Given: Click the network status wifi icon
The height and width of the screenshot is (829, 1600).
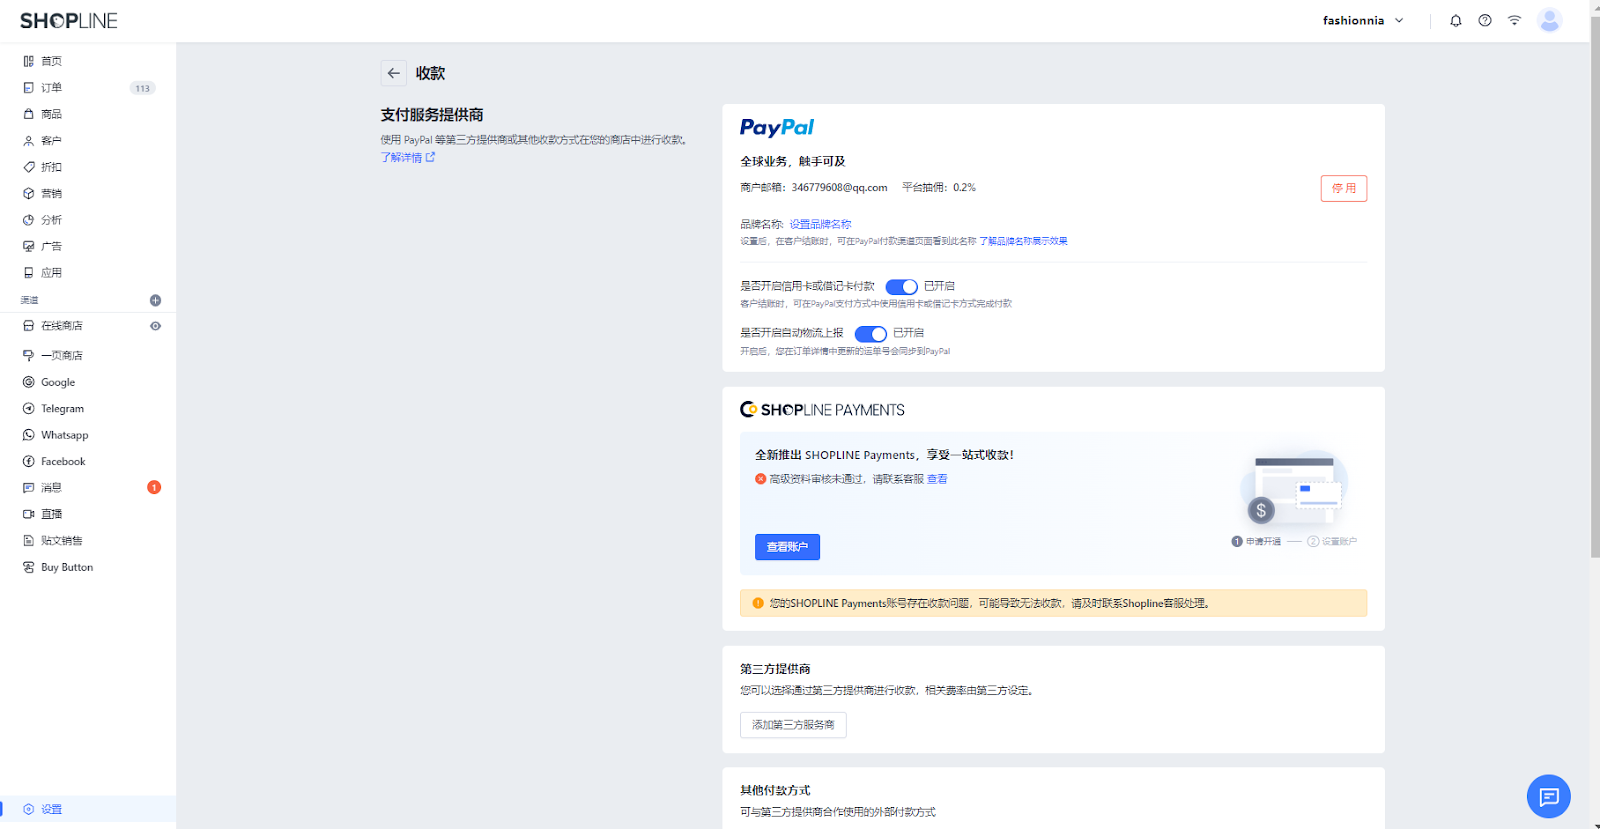Looking at the screenshot, I should pyautogui.click(x=1514, y=21).
